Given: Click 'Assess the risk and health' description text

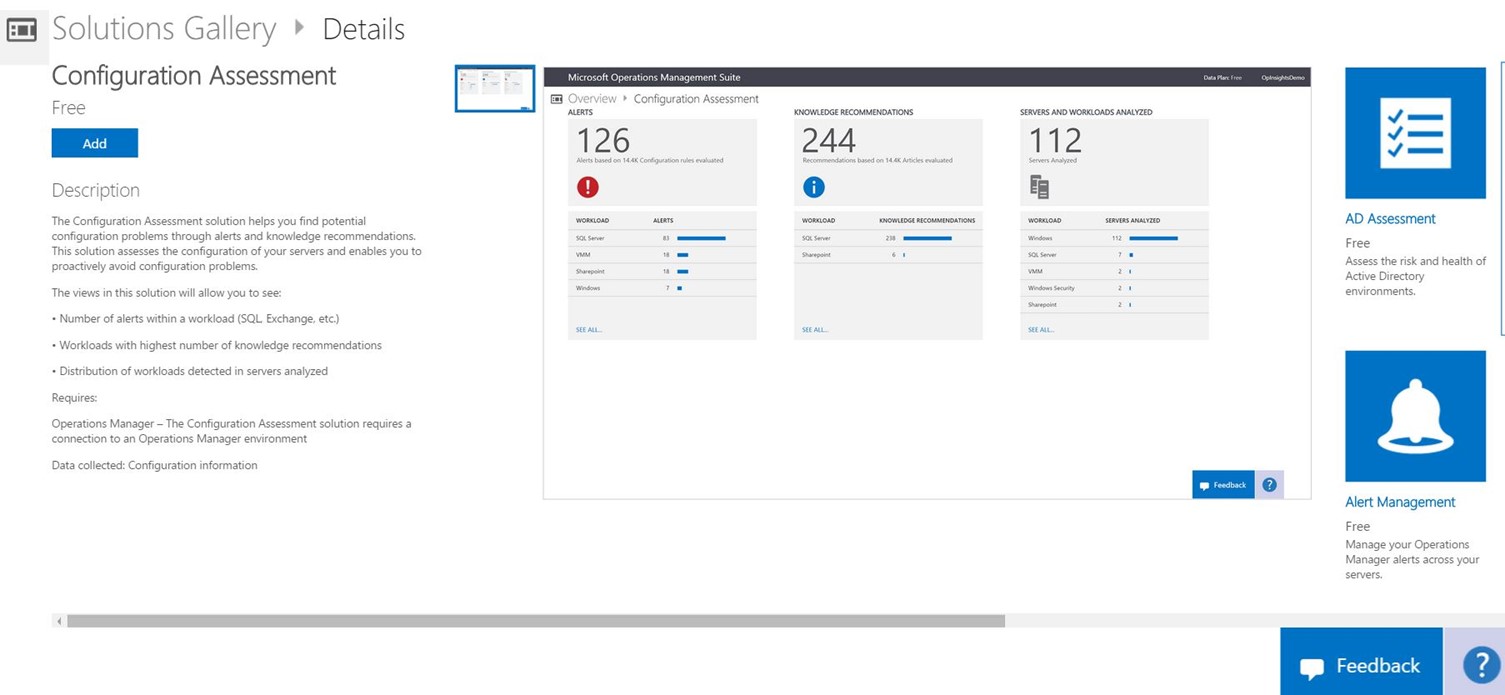Looking at the screenshot, I should (1416, 276).
